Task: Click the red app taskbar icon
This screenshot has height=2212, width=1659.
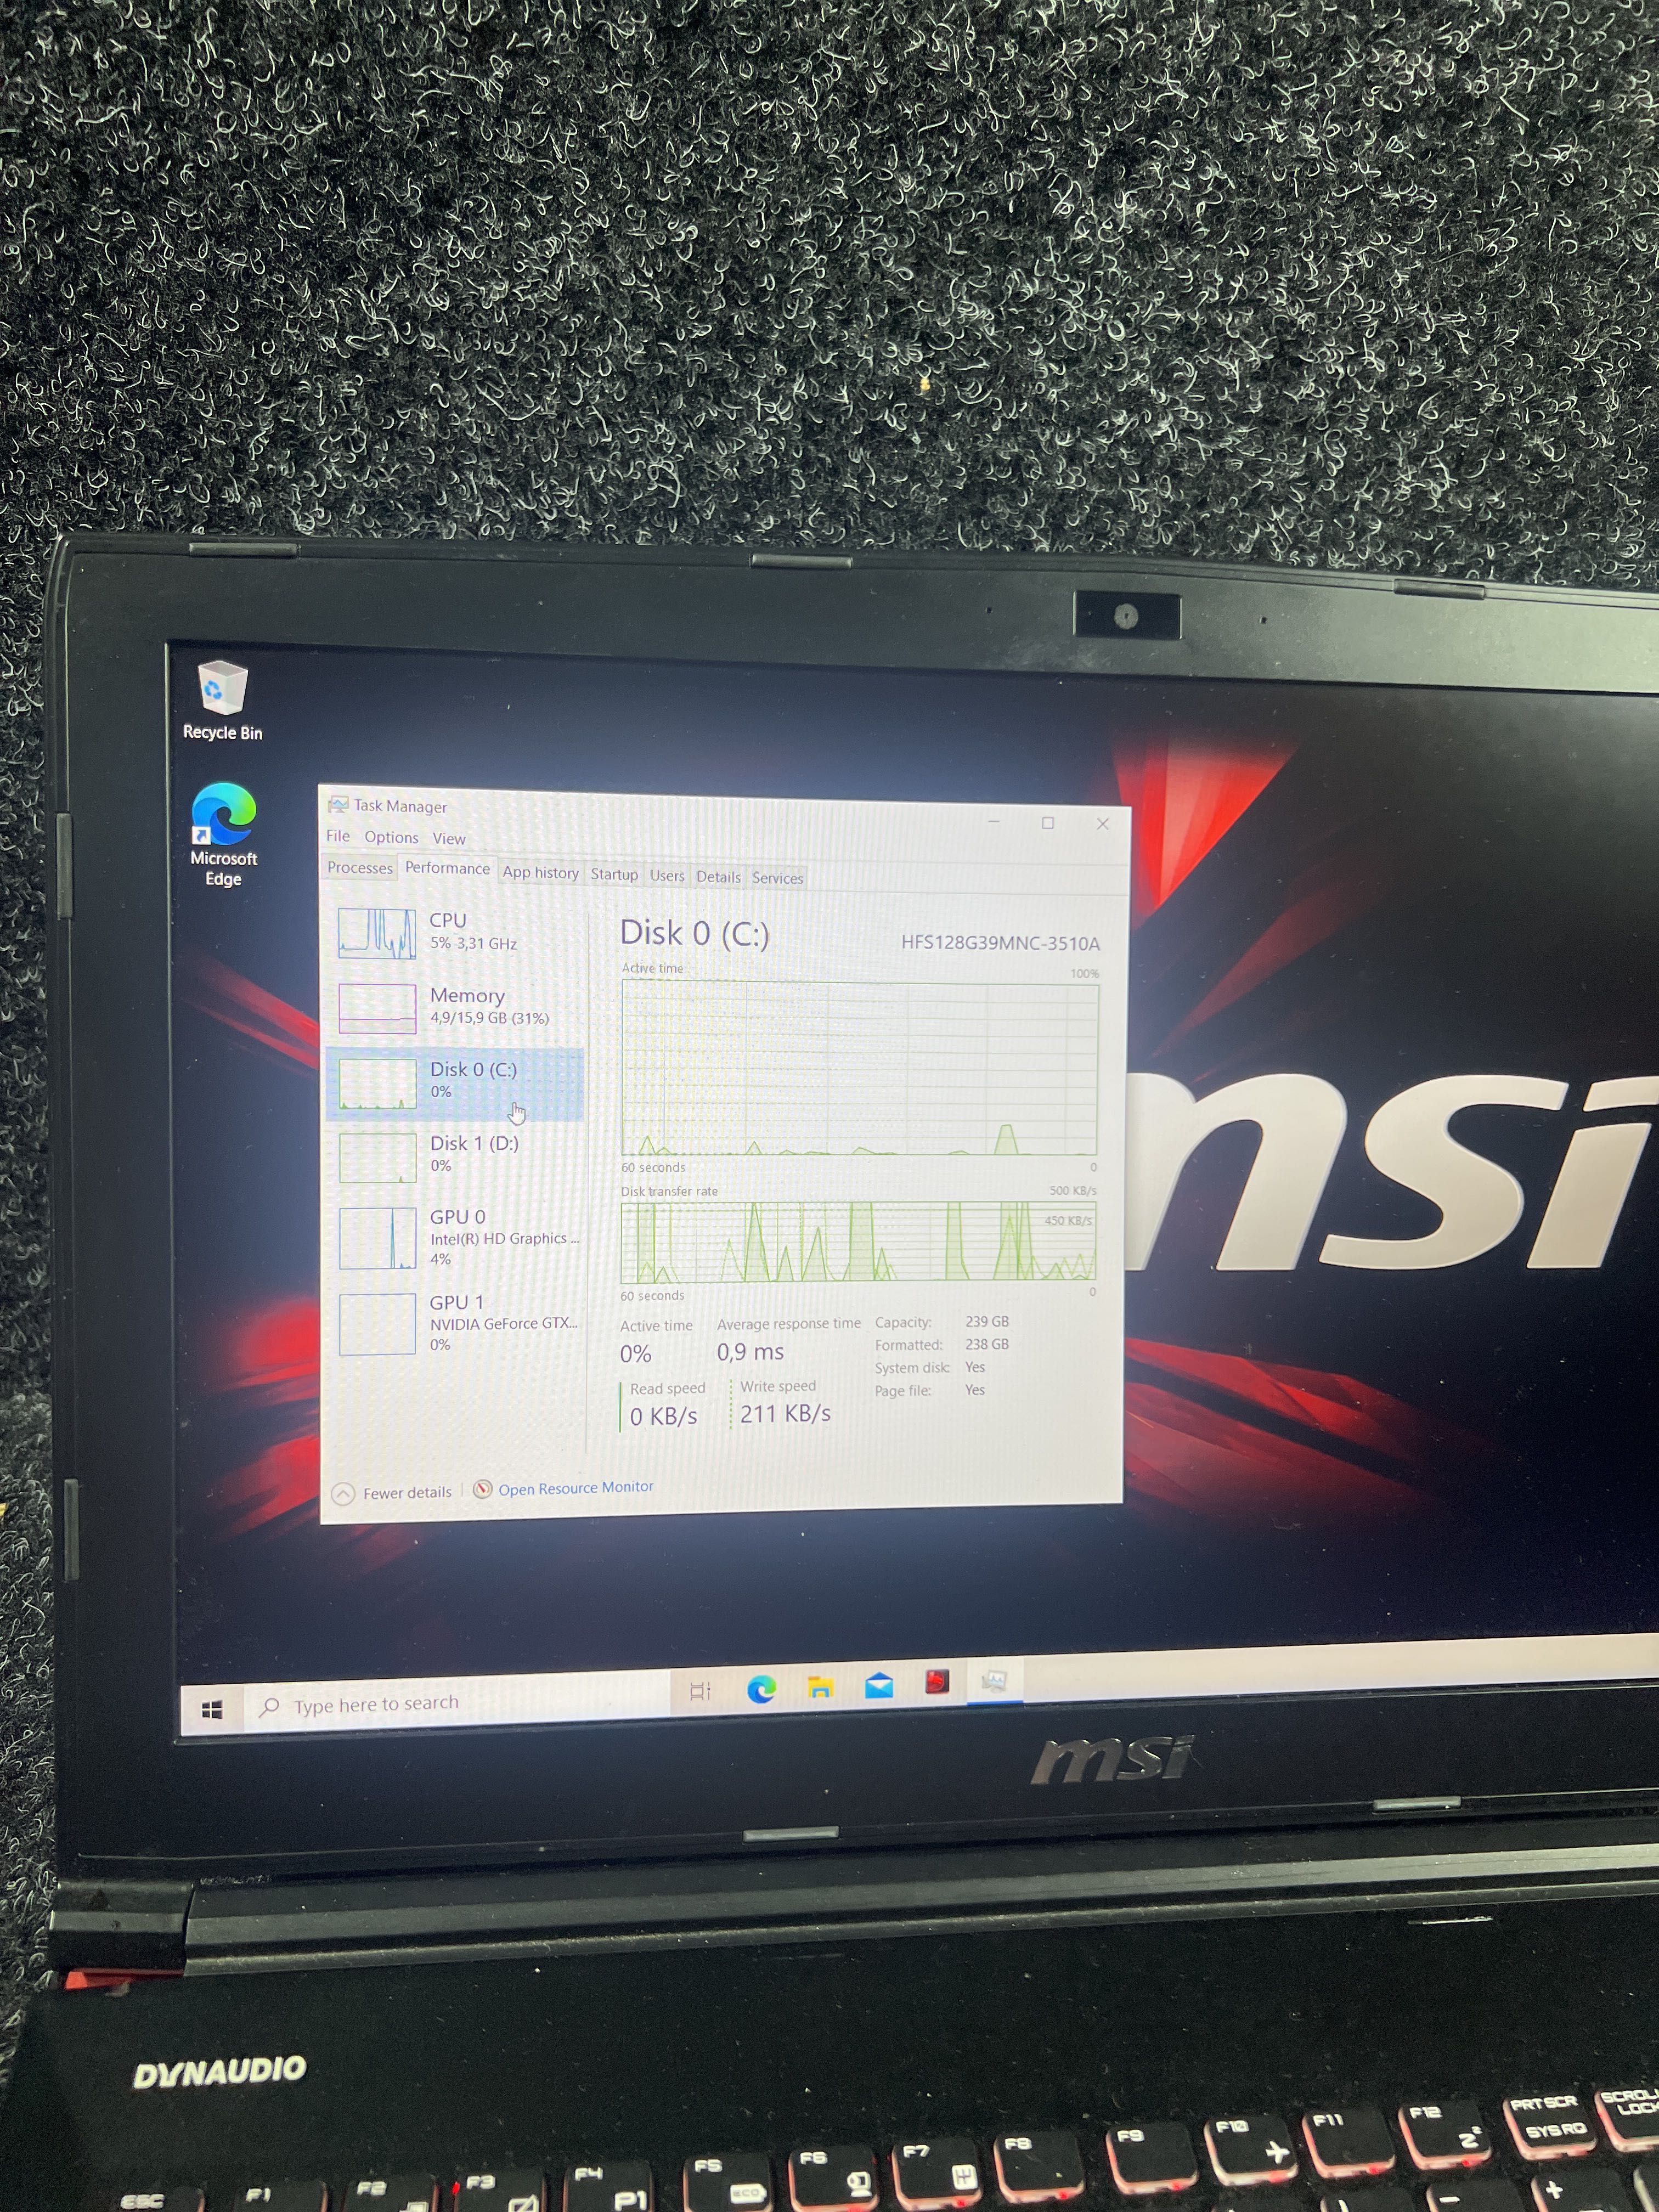Action: tap(937, 1683)
